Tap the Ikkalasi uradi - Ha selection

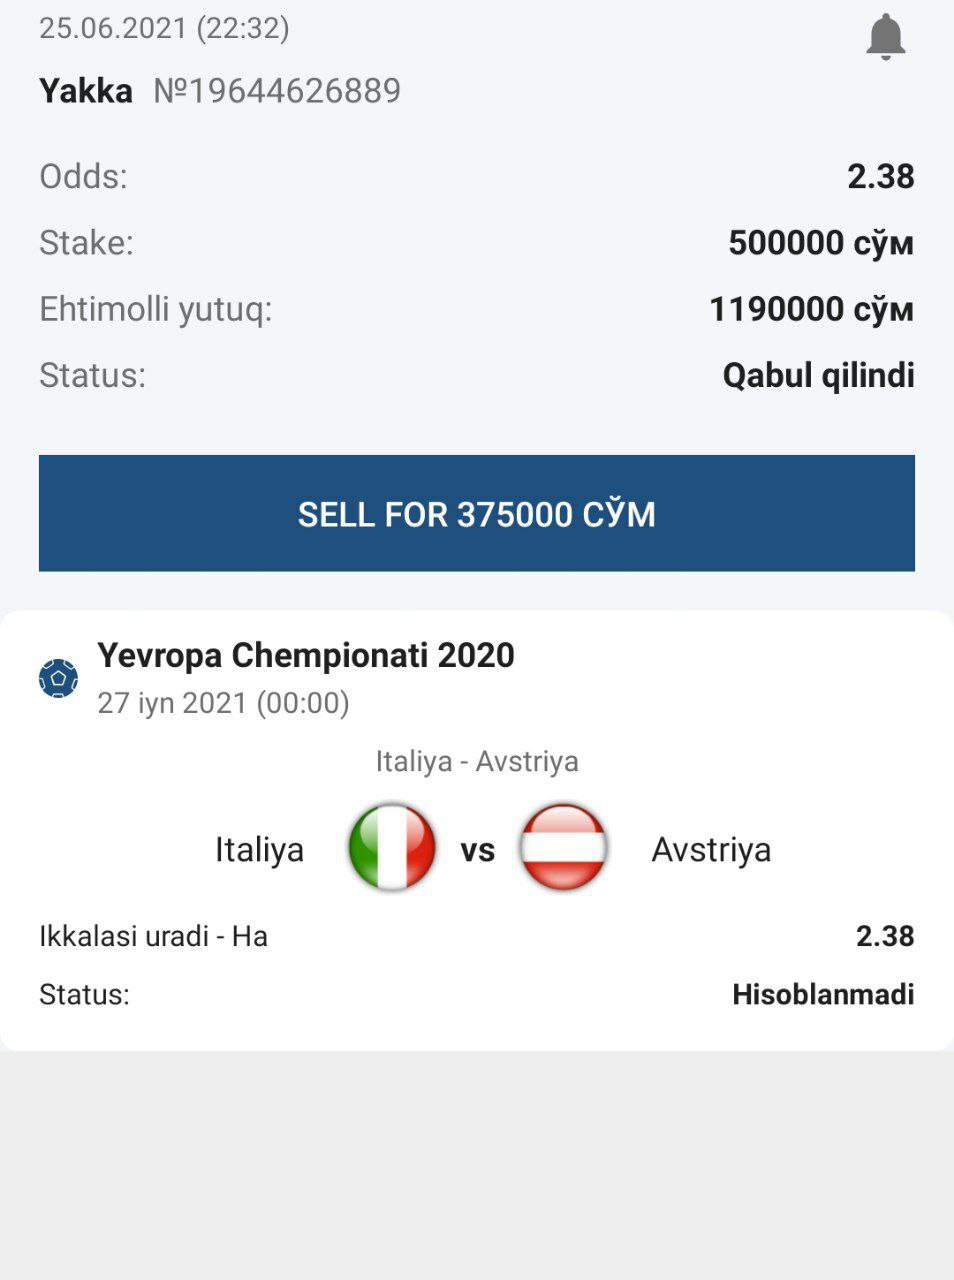pyautogui.click(x=153, y=937)
